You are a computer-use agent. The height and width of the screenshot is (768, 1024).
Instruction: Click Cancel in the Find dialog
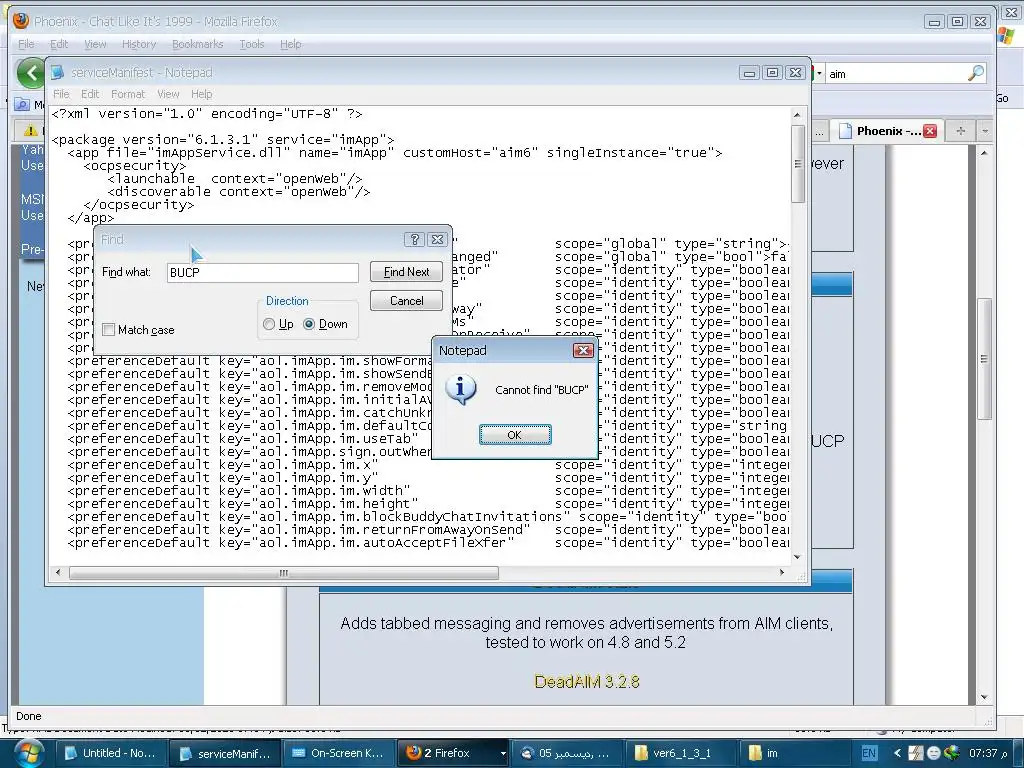(406, 300)
